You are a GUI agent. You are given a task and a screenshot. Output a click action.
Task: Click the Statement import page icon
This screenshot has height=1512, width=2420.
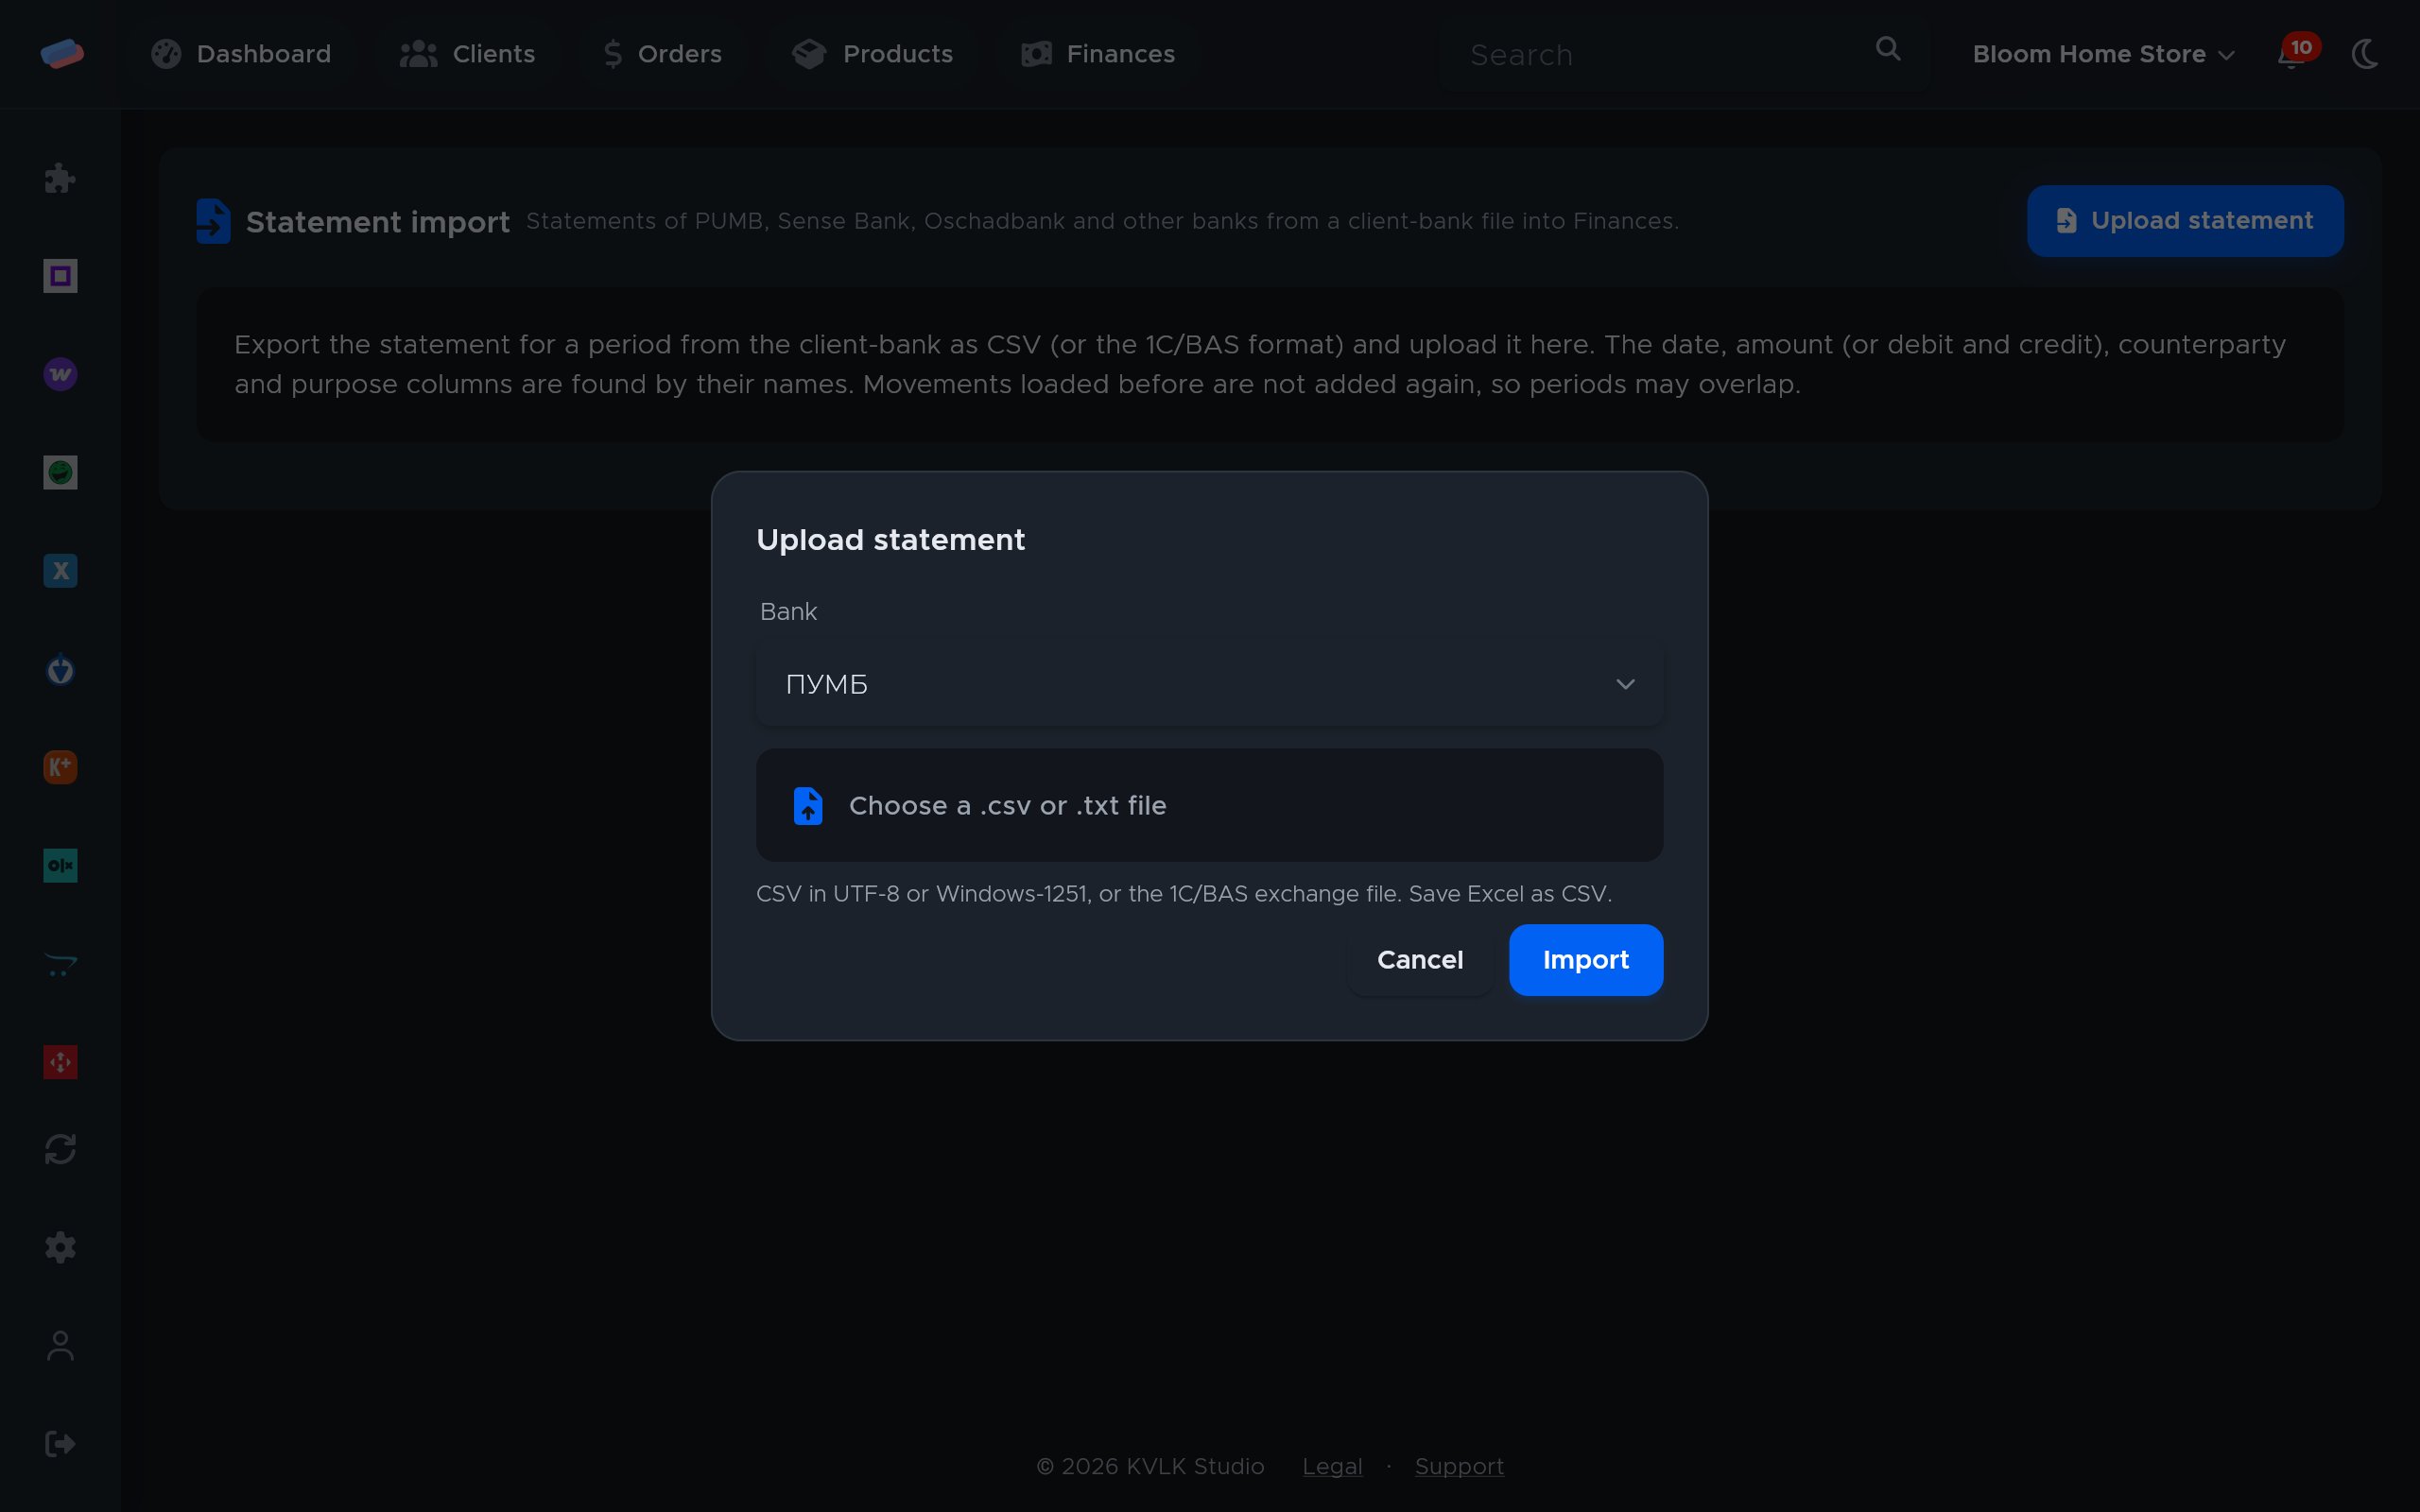point(213,221)
